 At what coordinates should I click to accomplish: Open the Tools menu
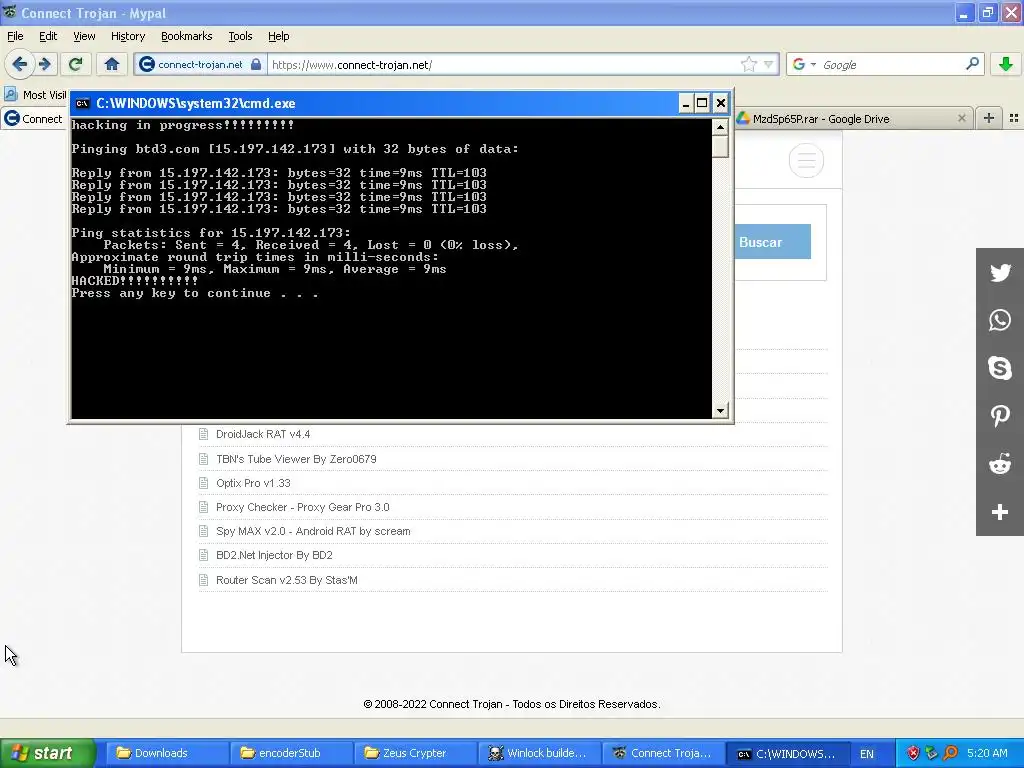tap(240, 36)
